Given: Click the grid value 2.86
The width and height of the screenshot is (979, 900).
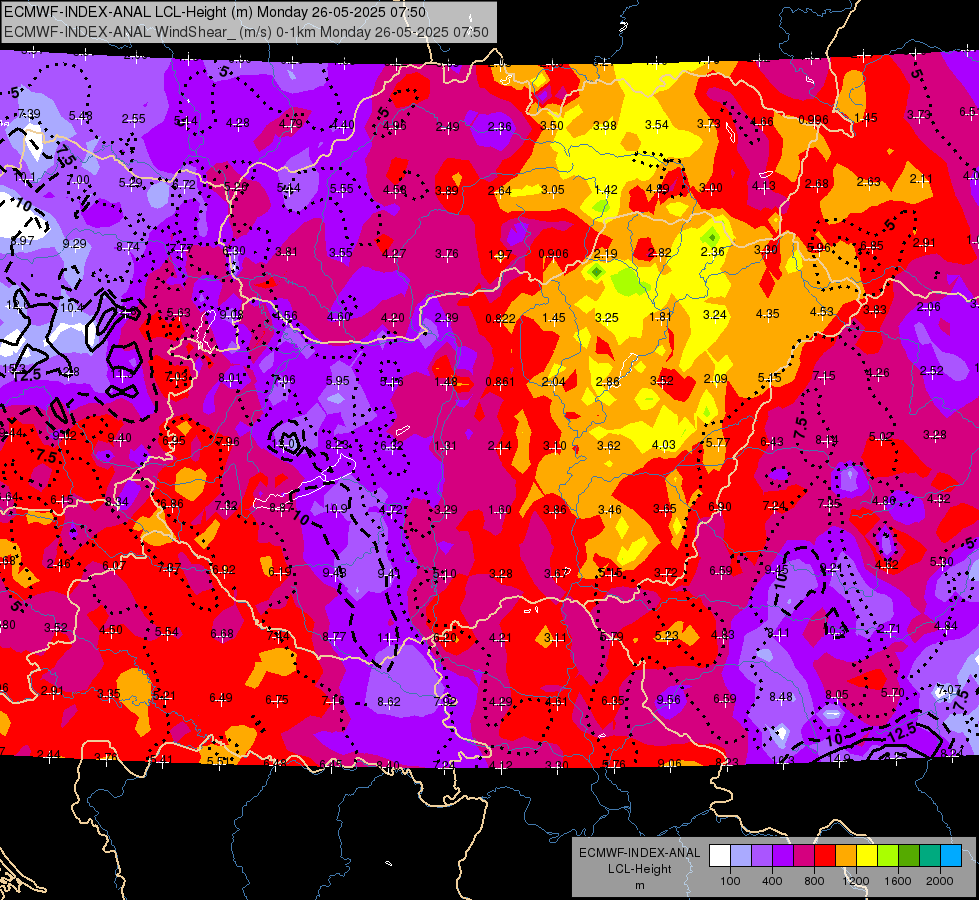Looking at the screenshot, I should [608, 382].
